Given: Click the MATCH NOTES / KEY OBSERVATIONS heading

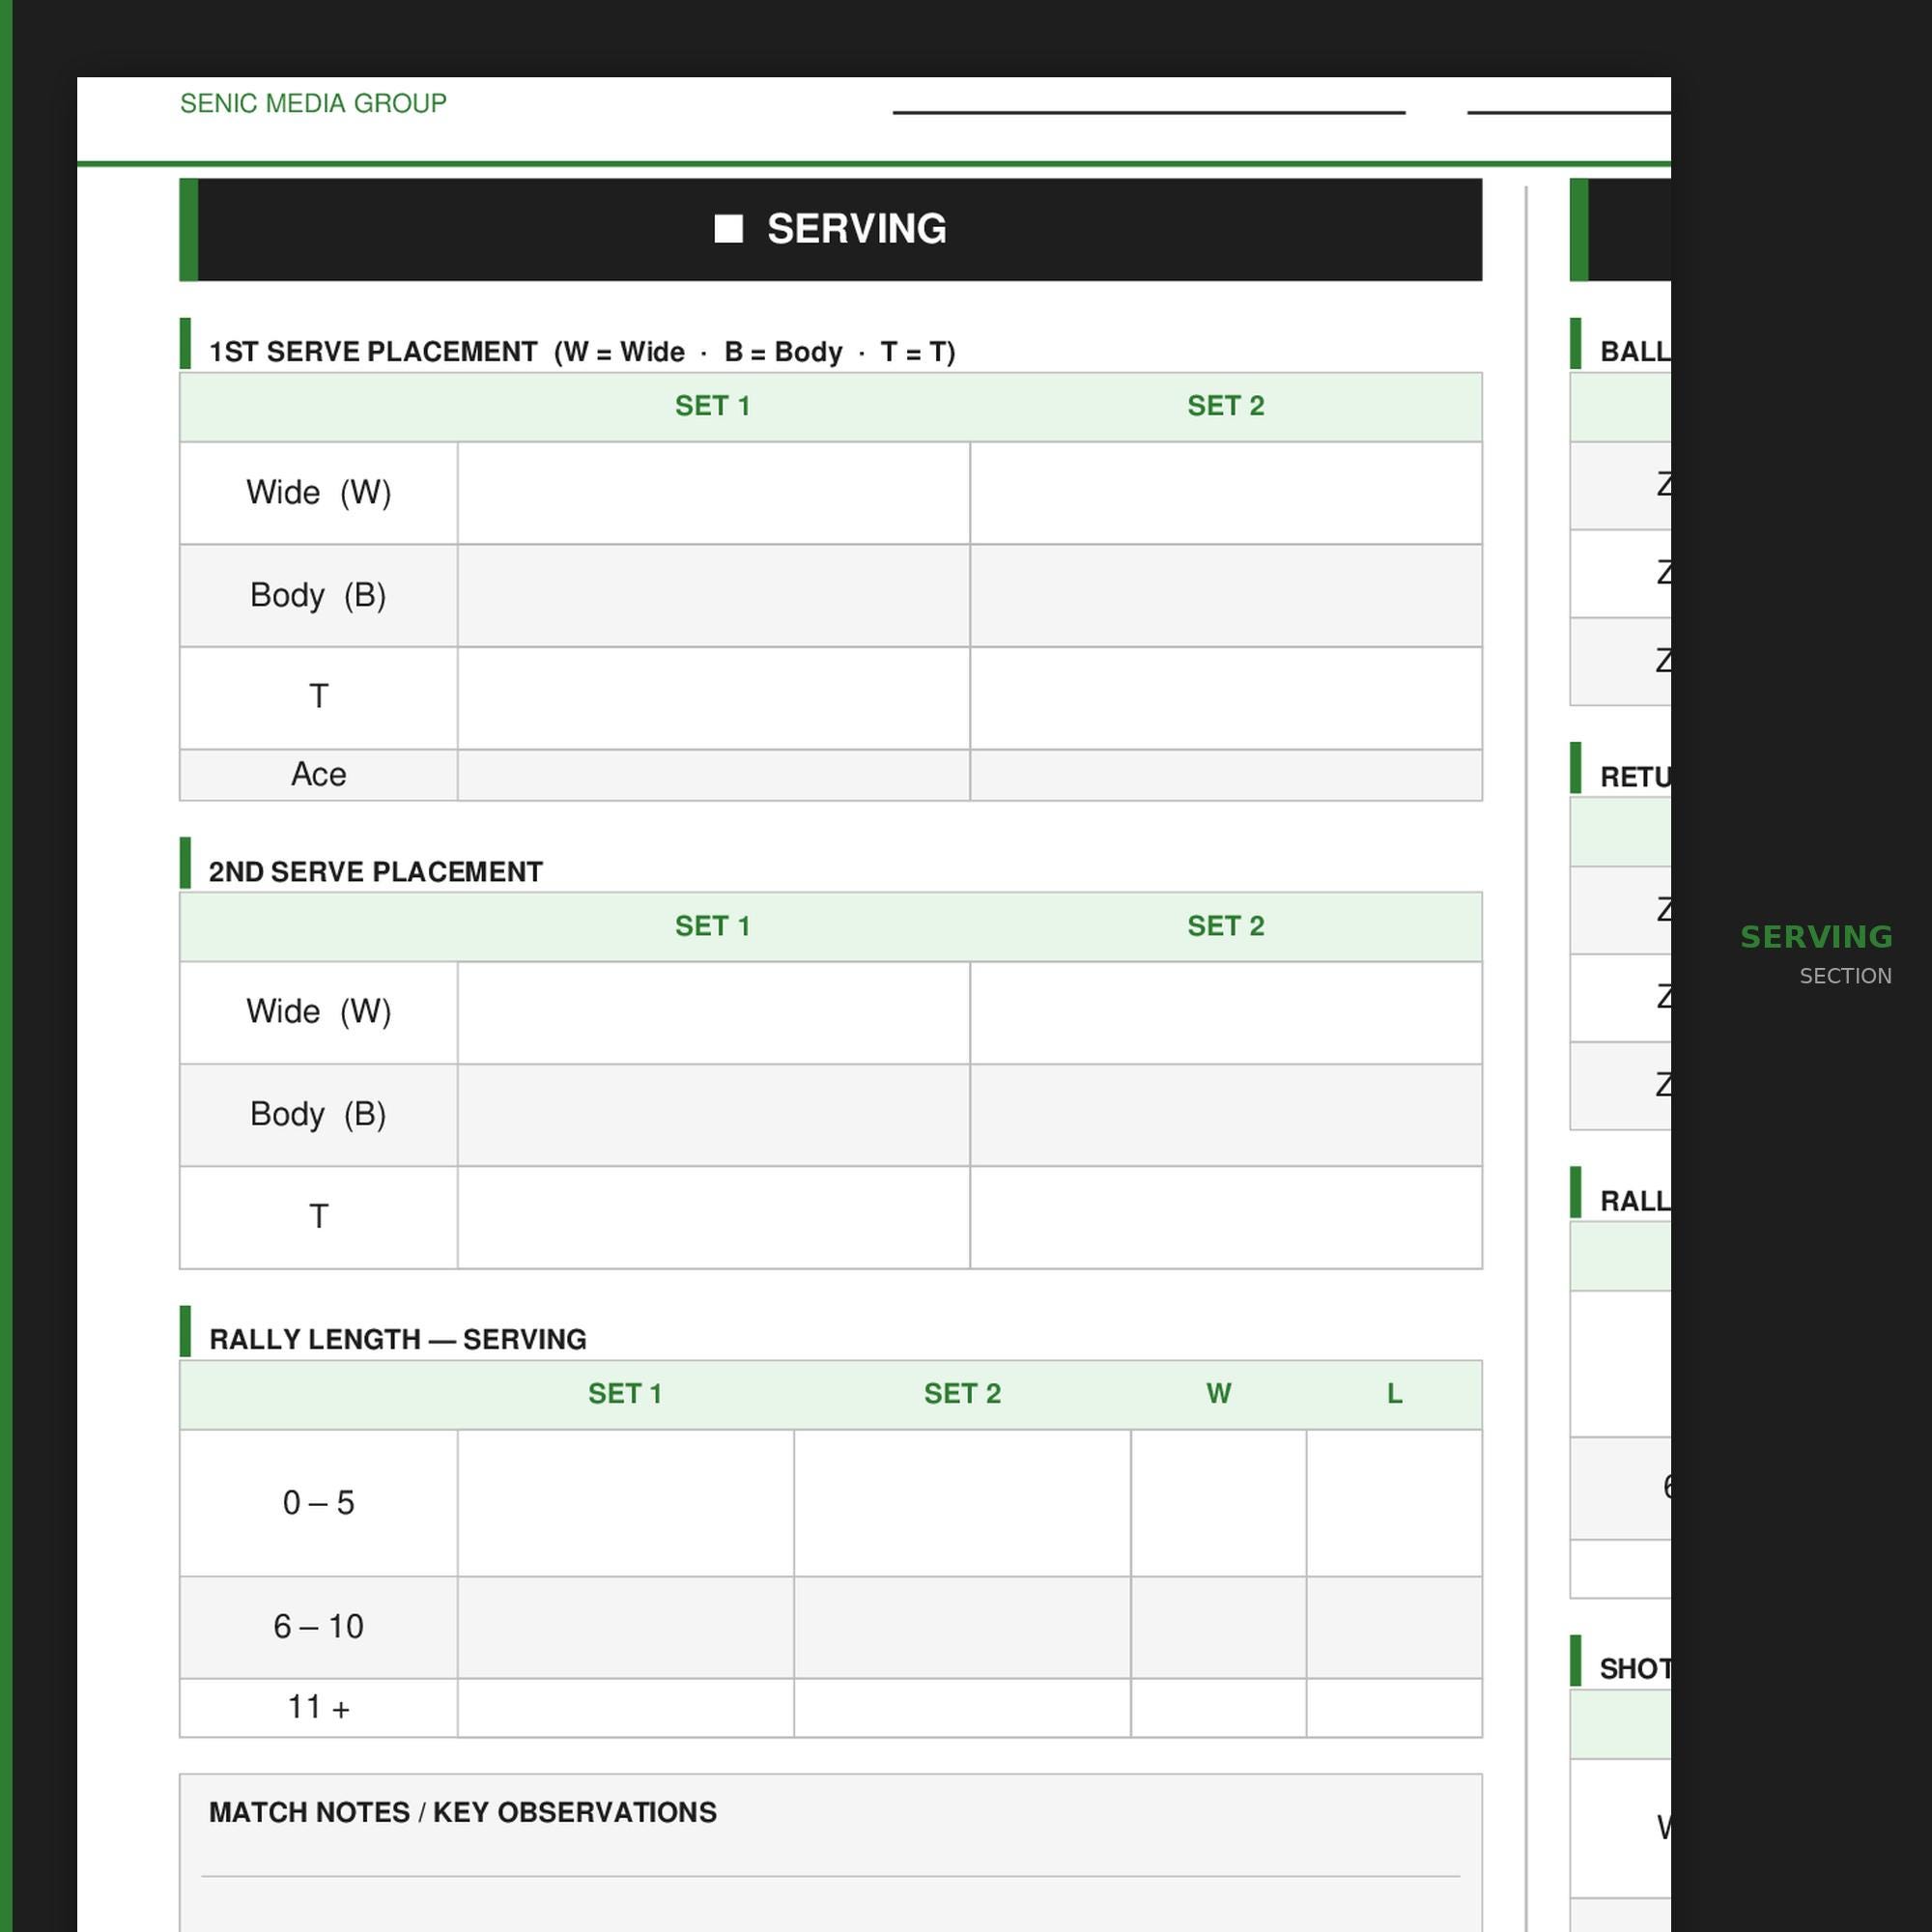Looking at the screenshot, I should click(463, 1812).
